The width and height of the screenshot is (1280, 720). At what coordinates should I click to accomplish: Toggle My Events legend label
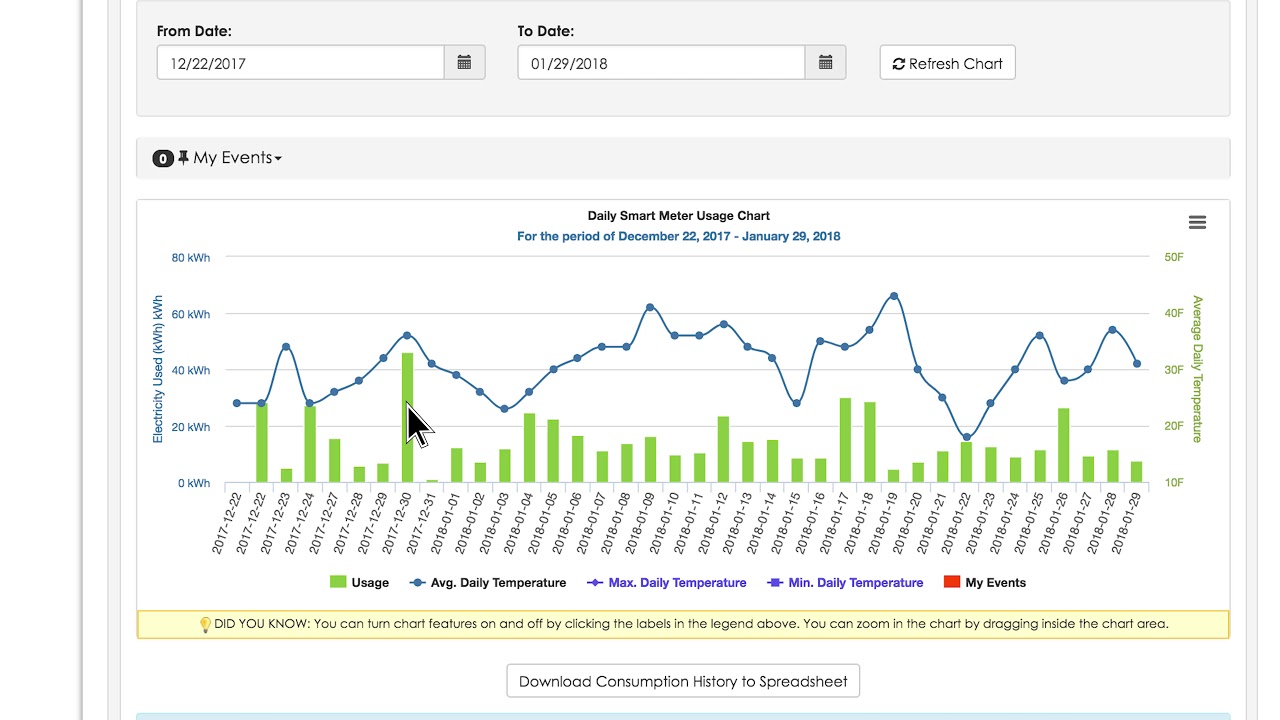tap(995, 582)
